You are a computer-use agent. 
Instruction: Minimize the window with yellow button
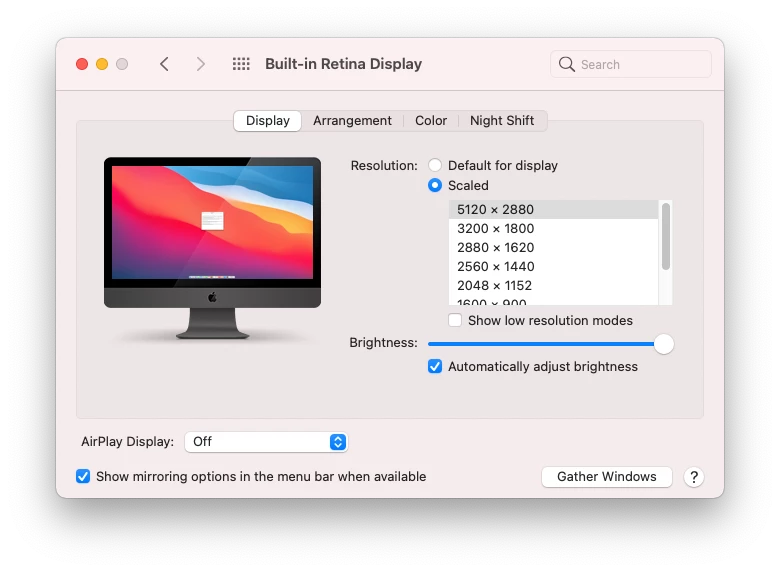[x=102, y=64]
